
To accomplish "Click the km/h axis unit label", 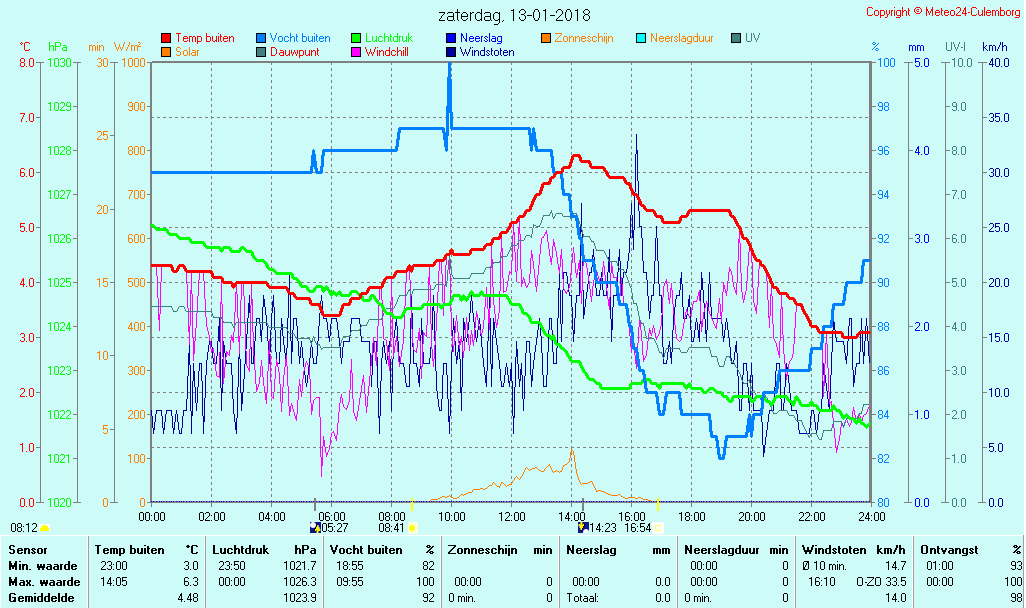I will (994, 47).
